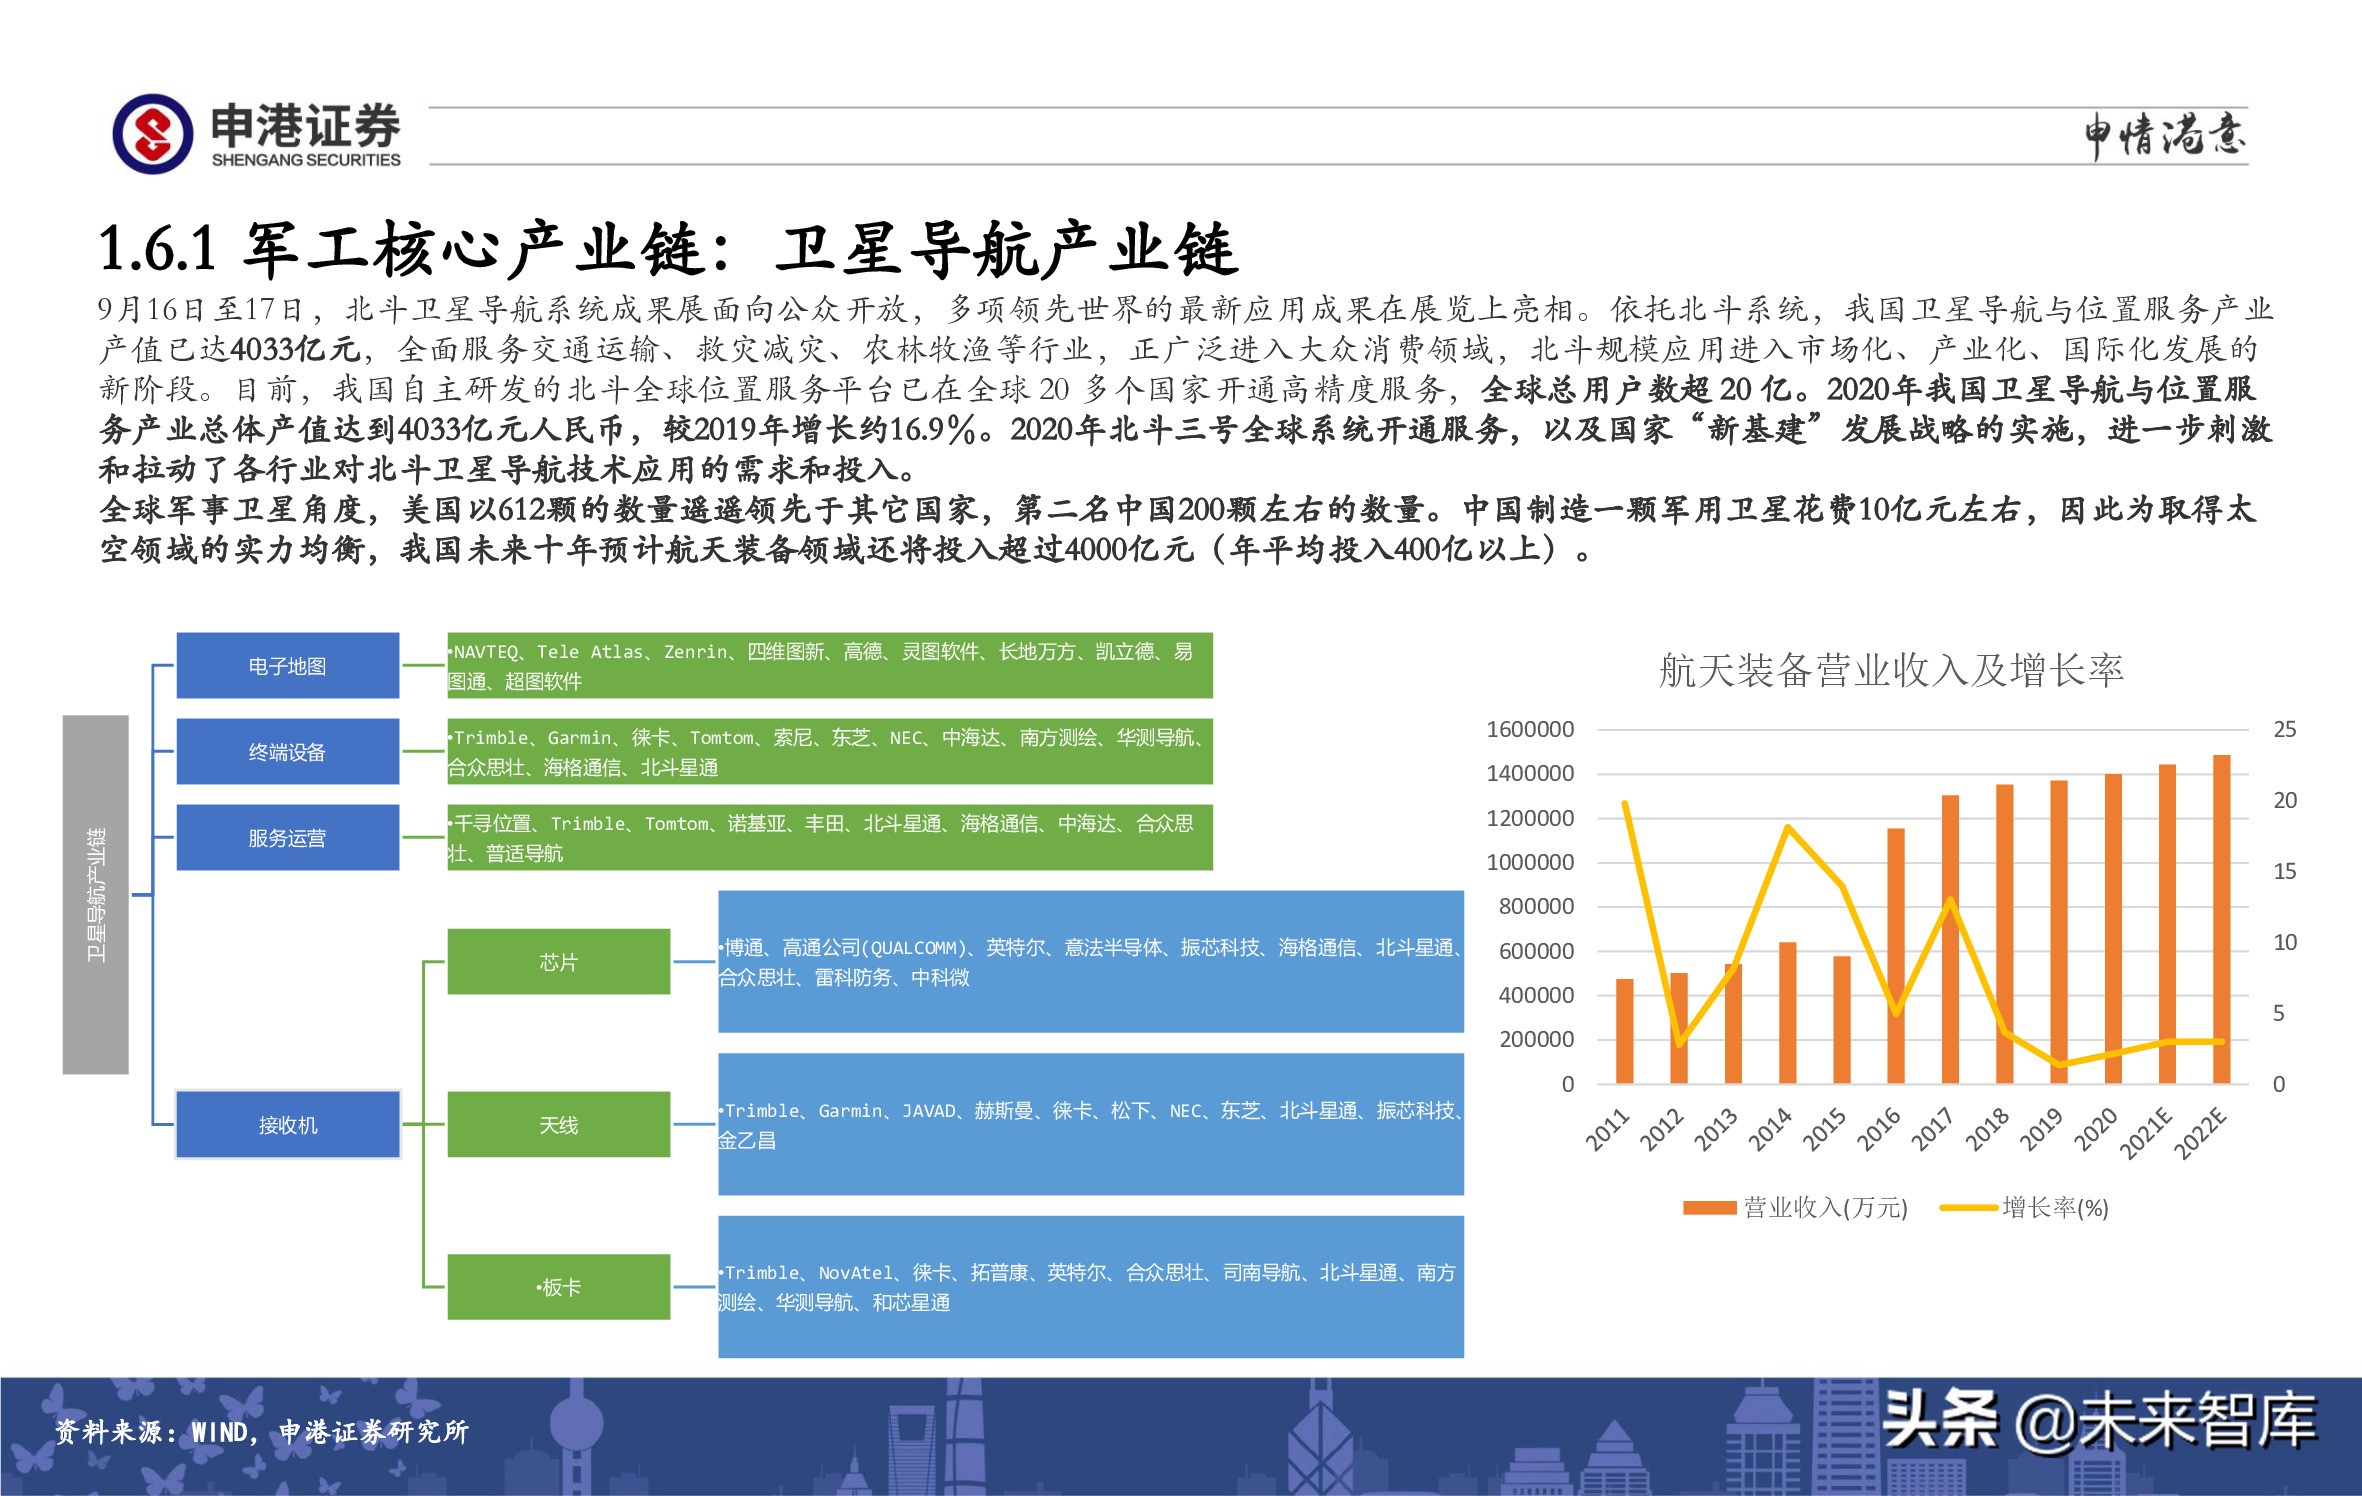This screenshot has width=2362, height=1496.
Task: Click the Trimble, Garmin, 徕卡, Tomtom terminal list
Action: click(830, 752)
